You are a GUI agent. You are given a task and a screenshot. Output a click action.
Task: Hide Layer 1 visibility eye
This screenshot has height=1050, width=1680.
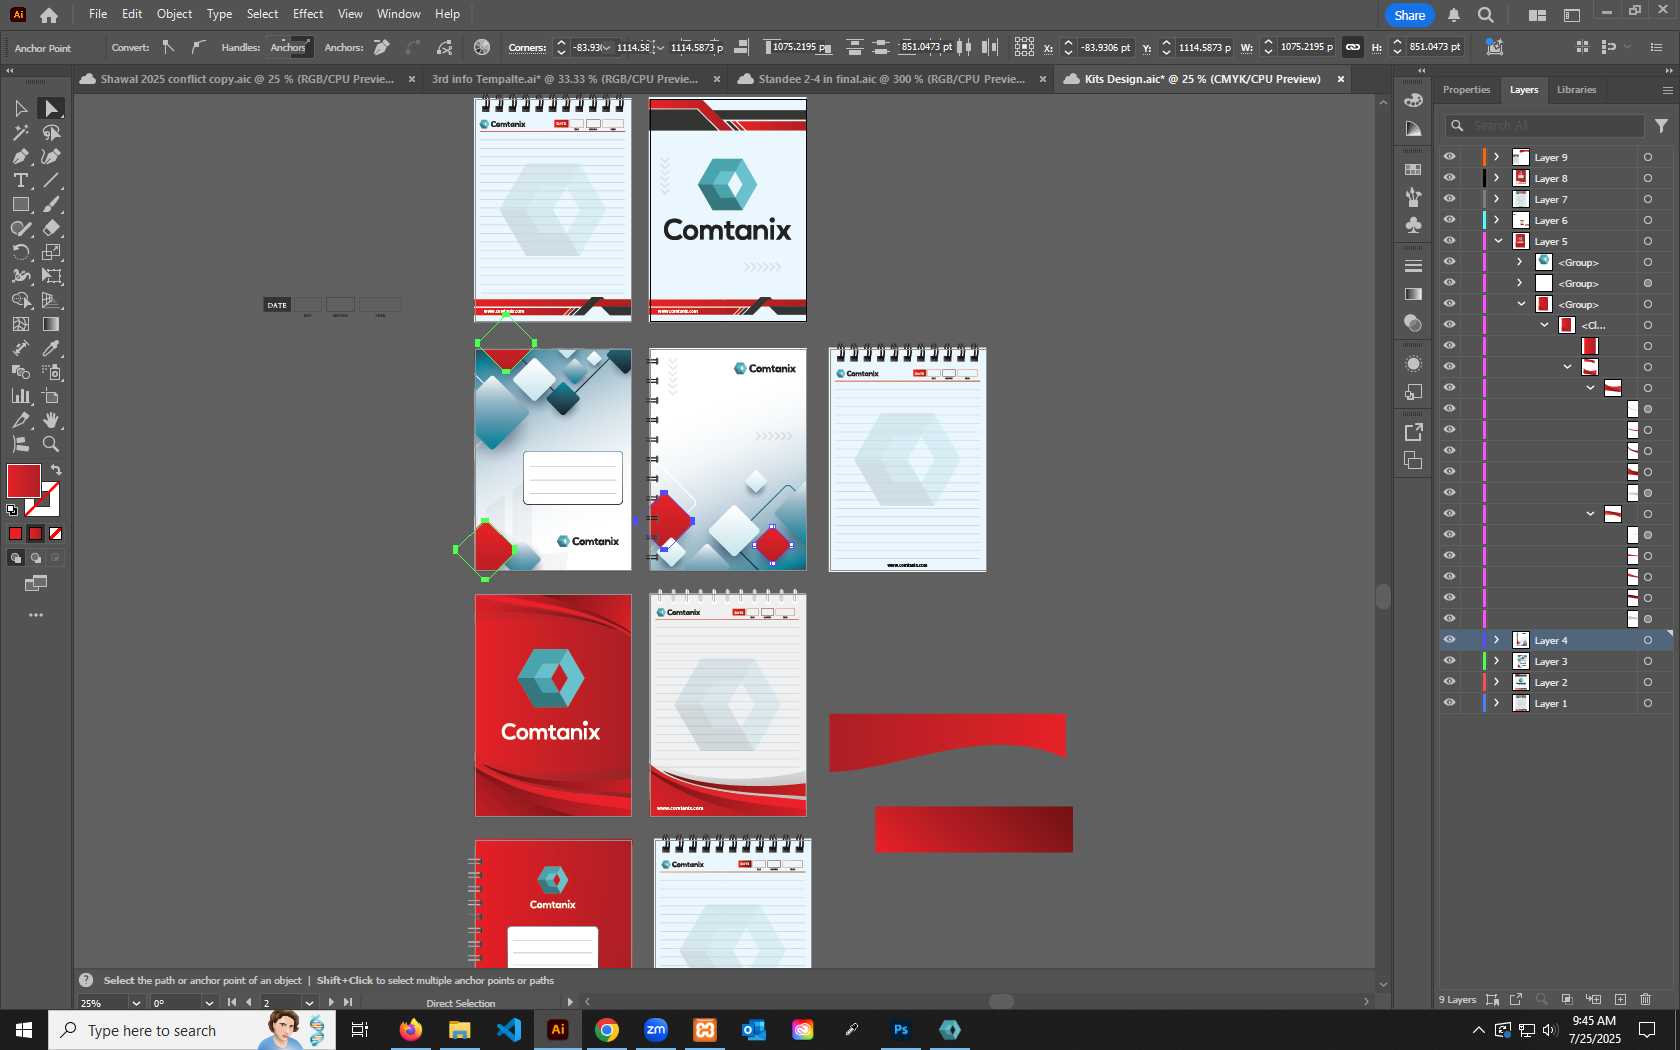[1449, 703]
